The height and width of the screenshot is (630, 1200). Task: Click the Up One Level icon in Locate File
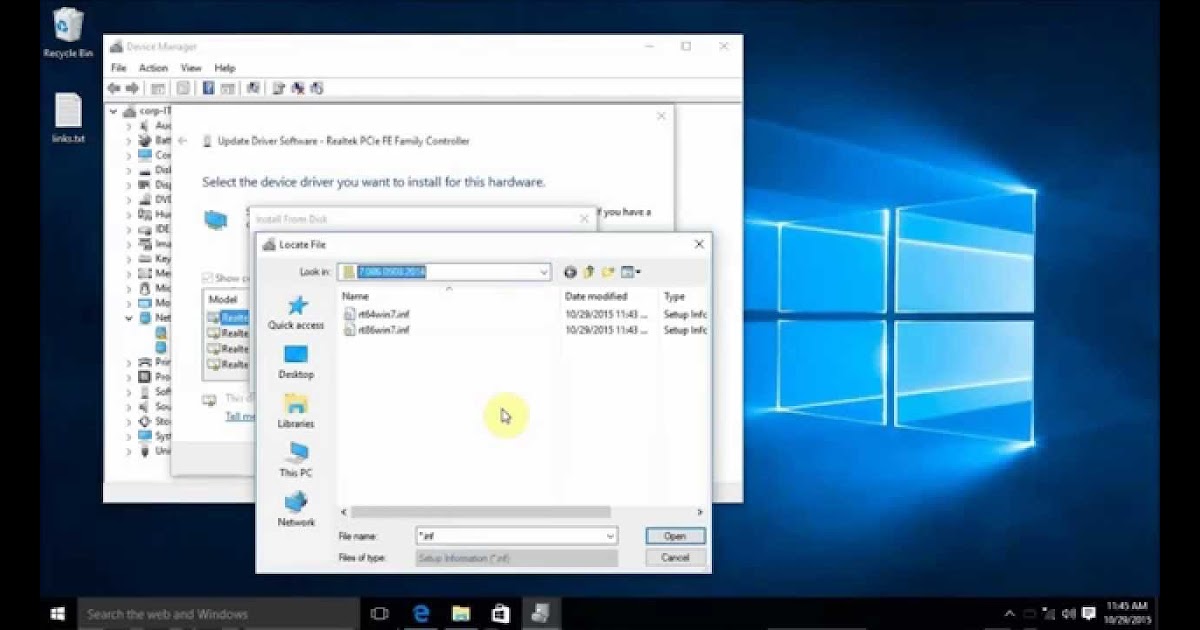coord(589,272)
